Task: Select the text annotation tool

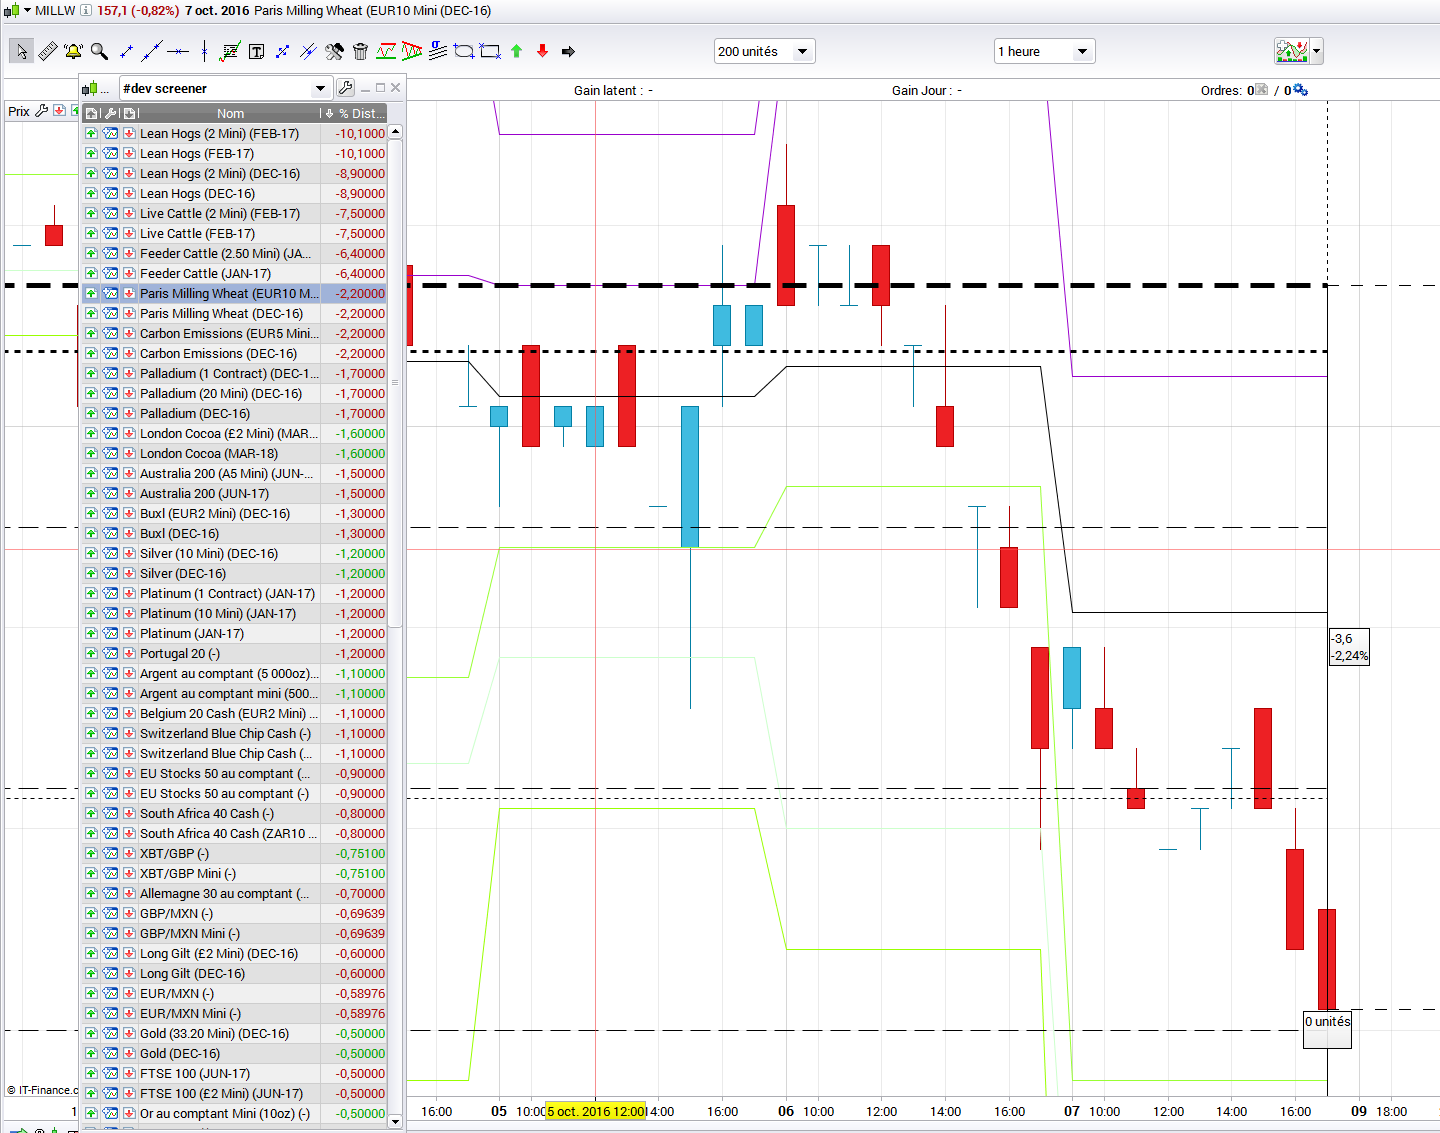Action: pos(256,51)
